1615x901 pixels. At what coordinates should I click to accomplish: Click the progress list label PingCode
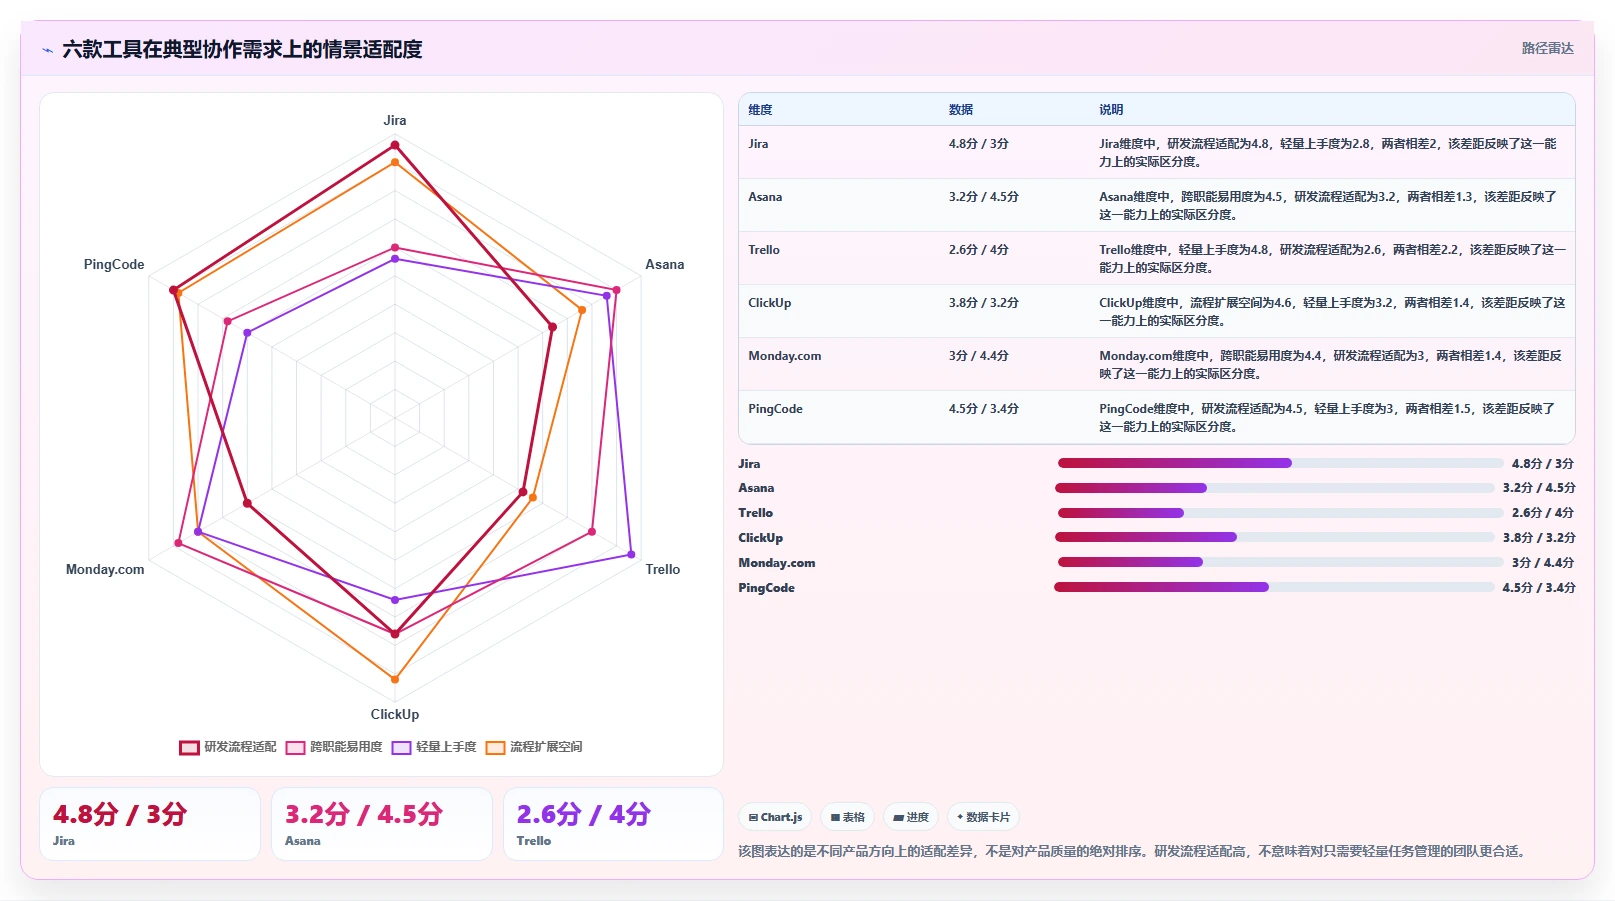pyautogui.click(x=766, y=587)
